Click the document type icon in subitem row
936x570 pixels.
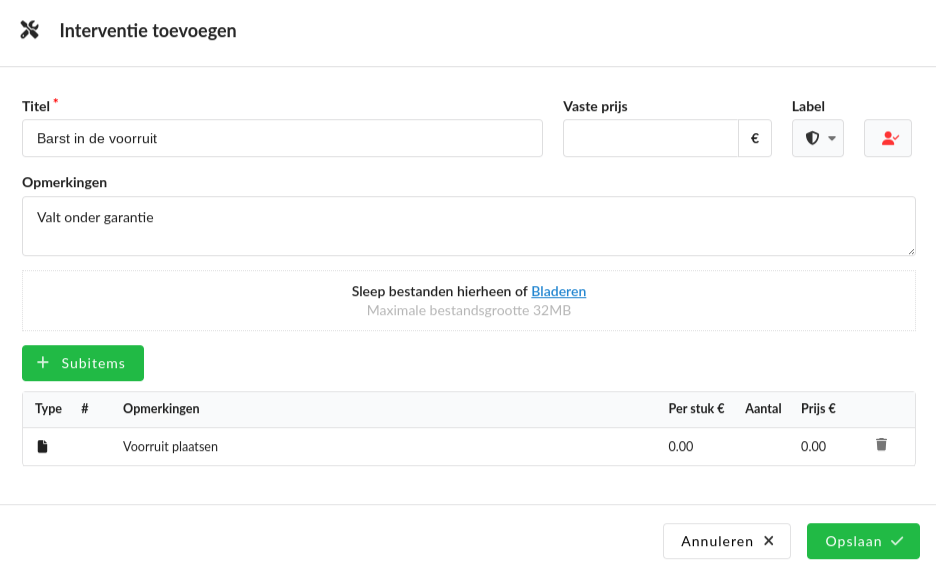click(42, 446)
